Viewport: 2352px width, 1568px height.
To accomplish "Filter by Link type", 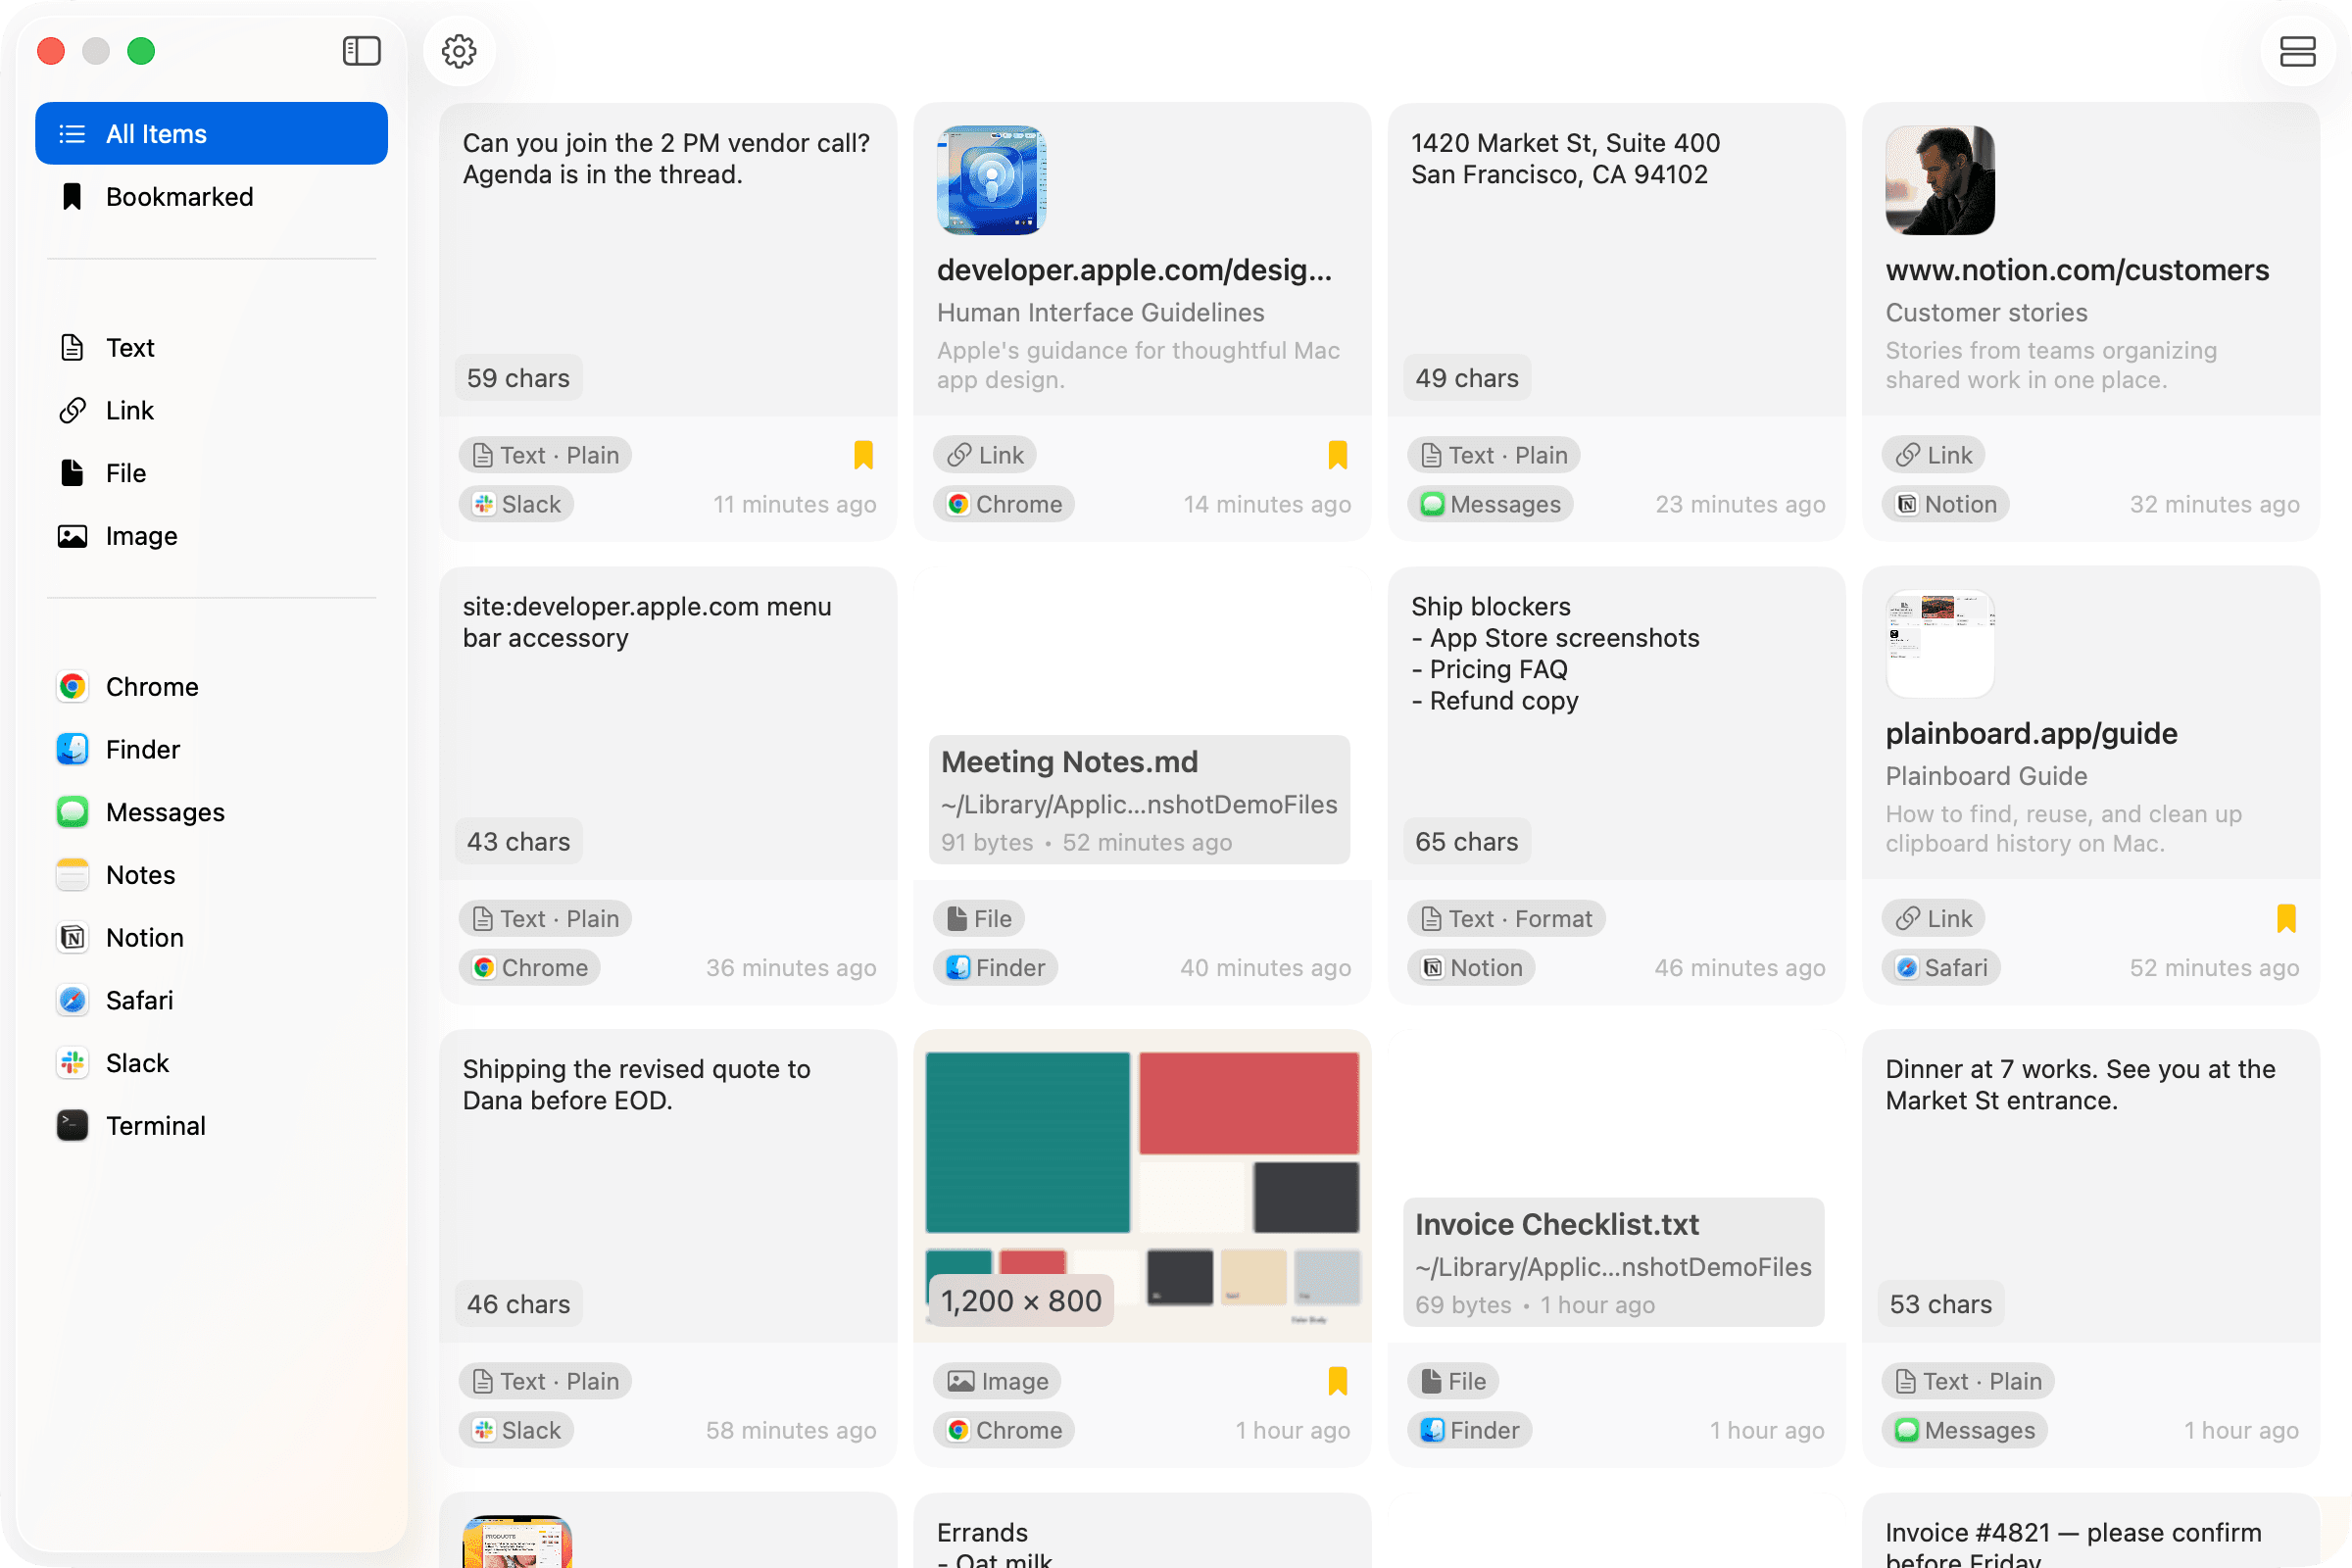I will click(x=211, y=410).
